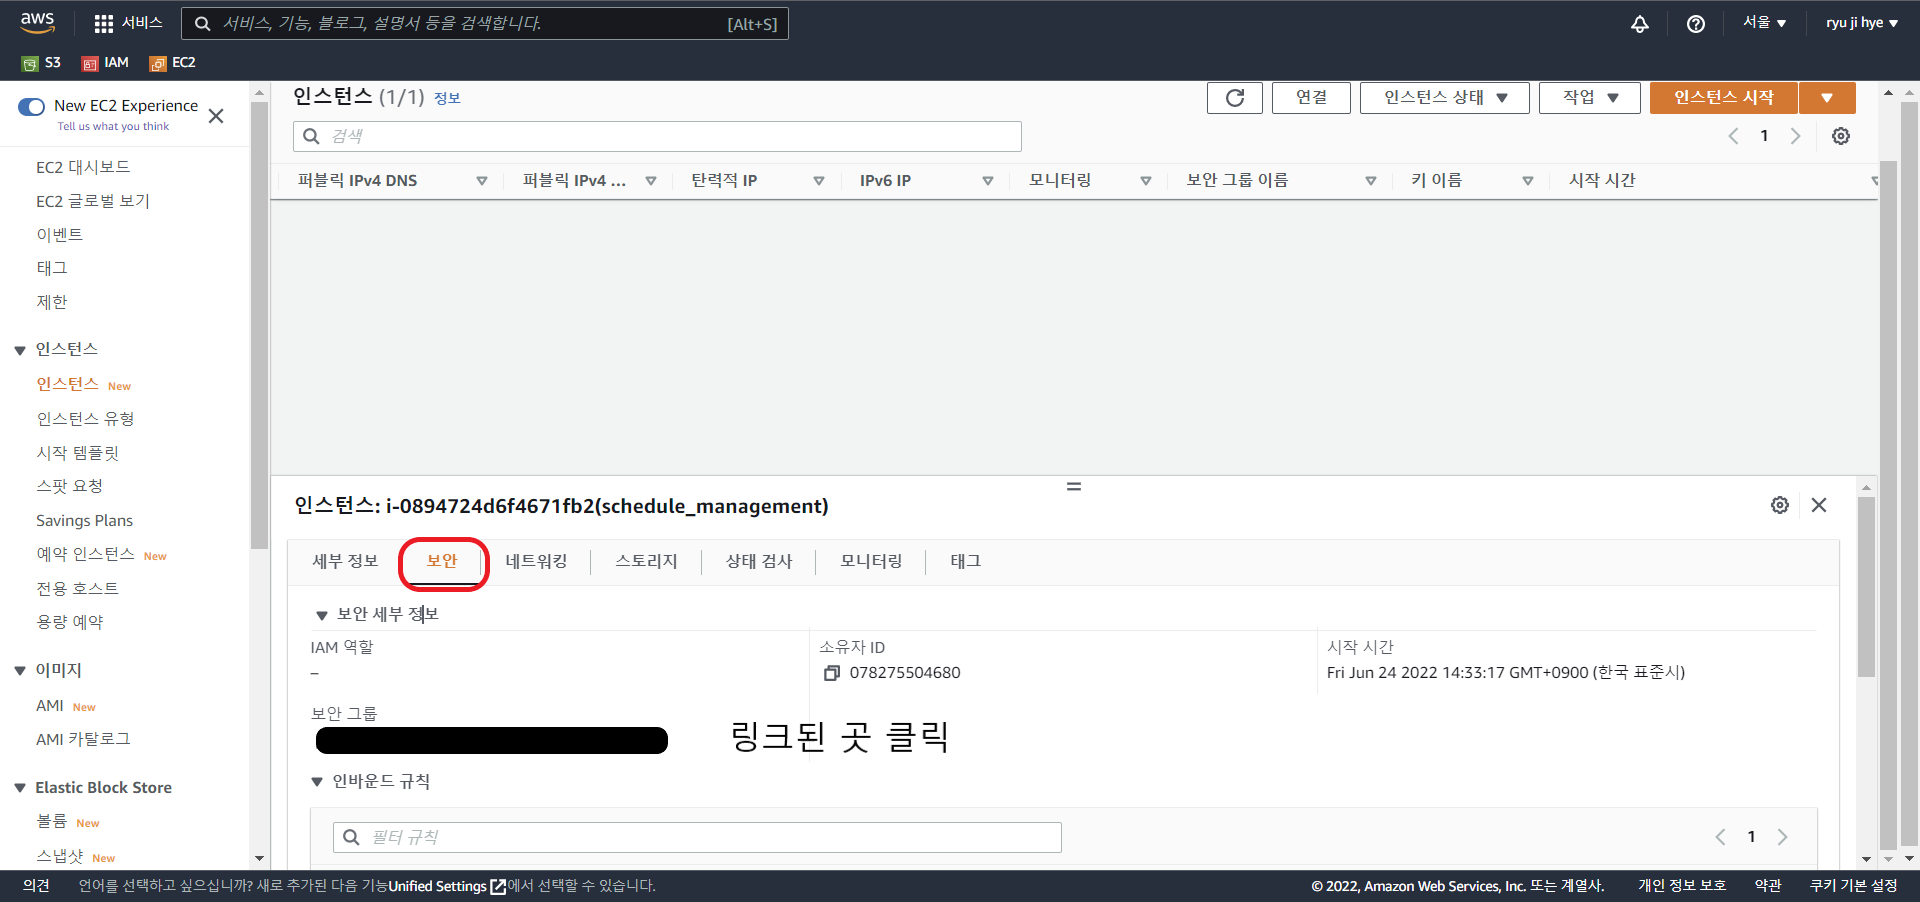Open the 쿠키 기본 설정 link
Viewport: 1920px width, 902px height.
(1853, 886)
